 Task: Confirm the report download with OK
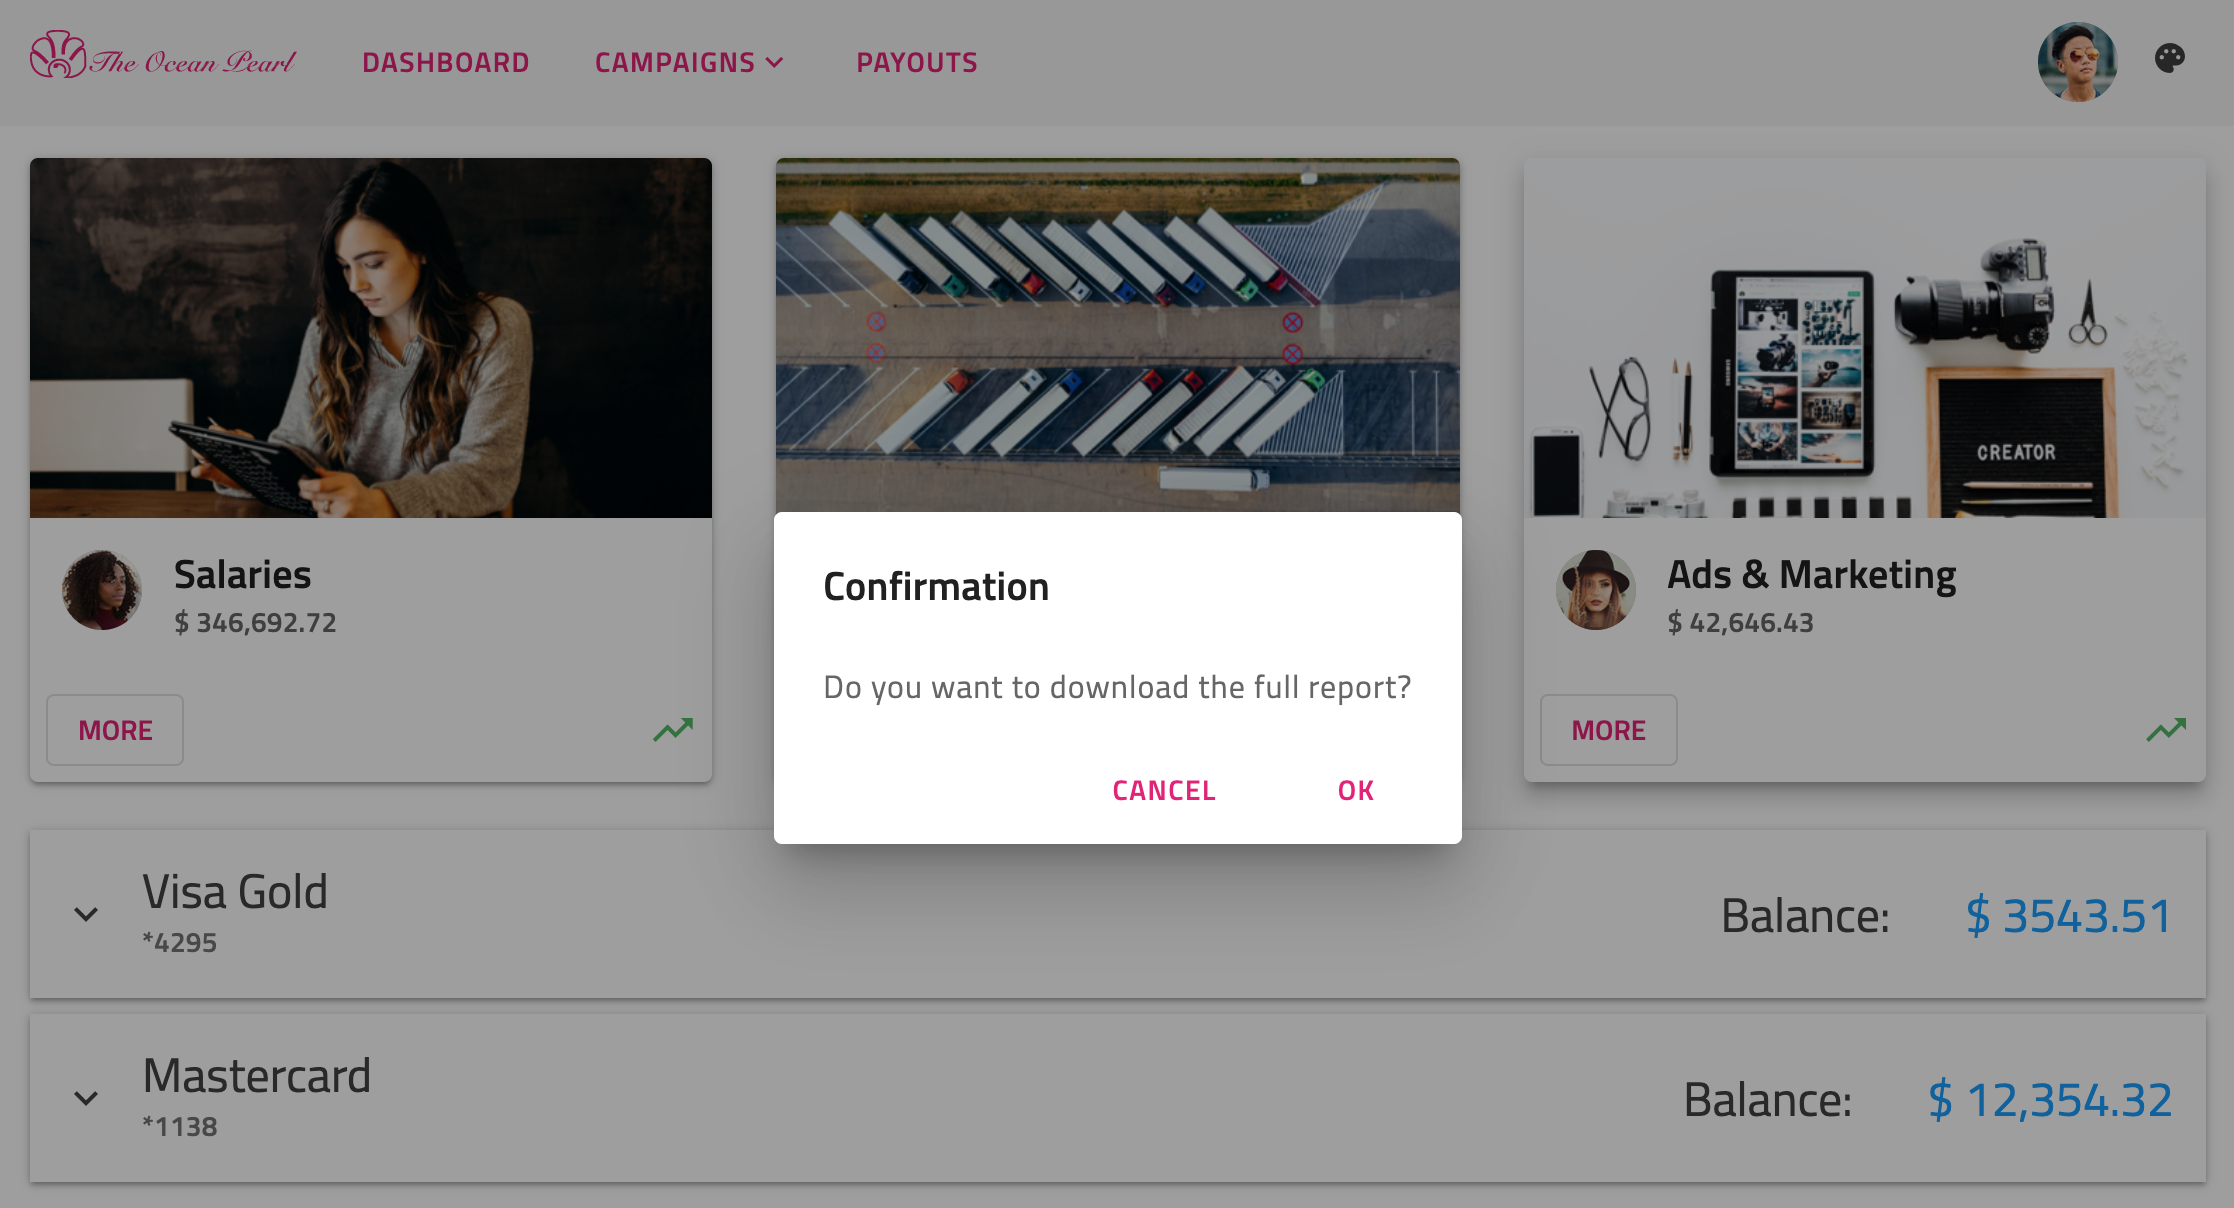(x=1354, y=790)
